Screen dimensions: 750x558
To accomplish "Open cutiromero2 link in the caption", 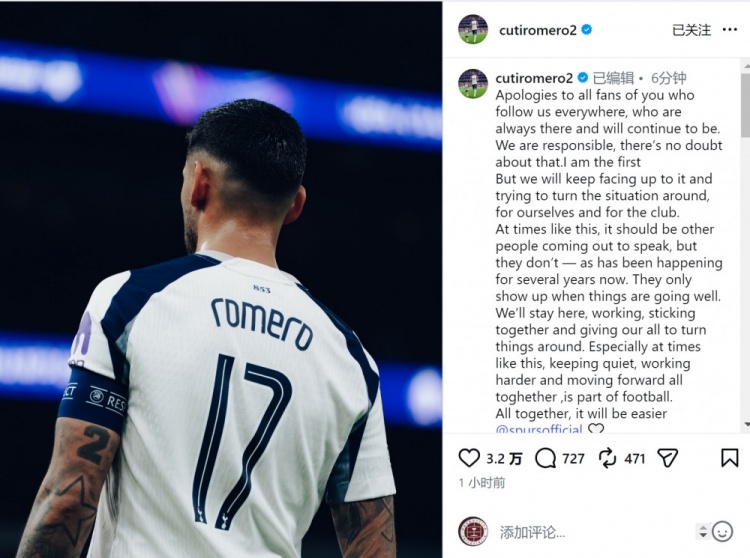I will [x=534, y=78].
